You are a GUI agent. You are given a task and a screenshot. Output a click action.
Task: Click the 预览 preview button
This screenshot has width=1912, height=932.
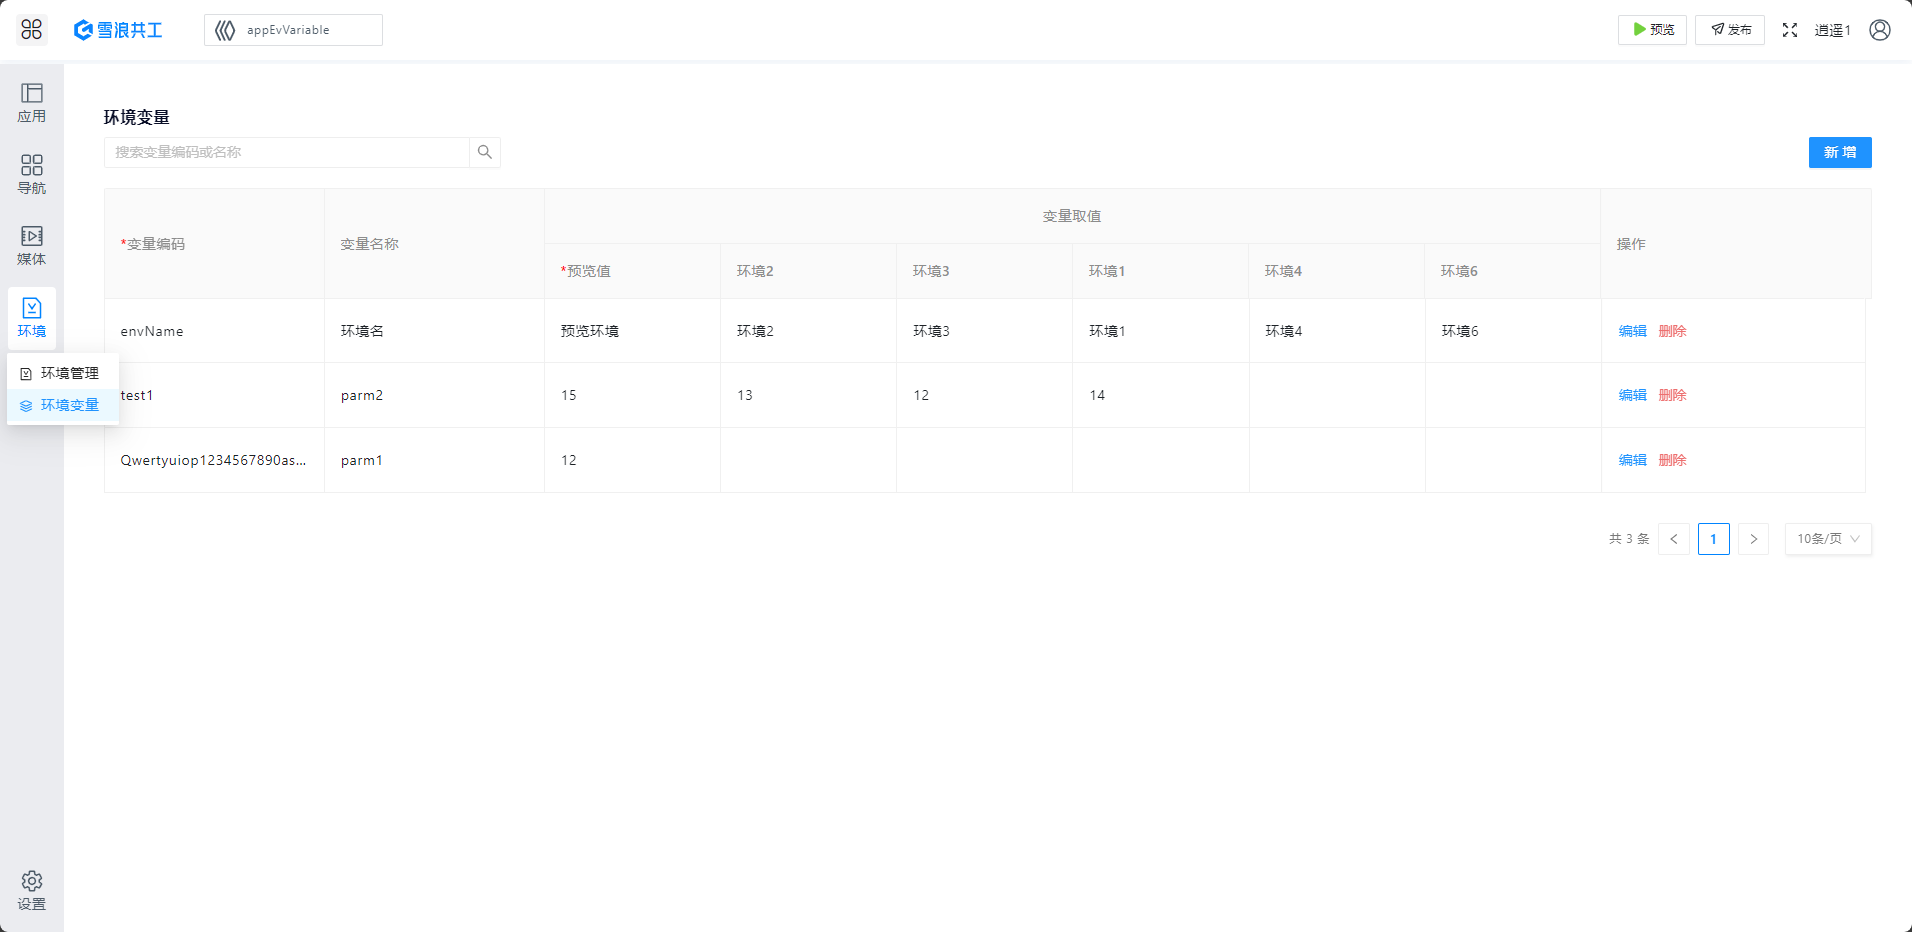tap(1652, 30)
